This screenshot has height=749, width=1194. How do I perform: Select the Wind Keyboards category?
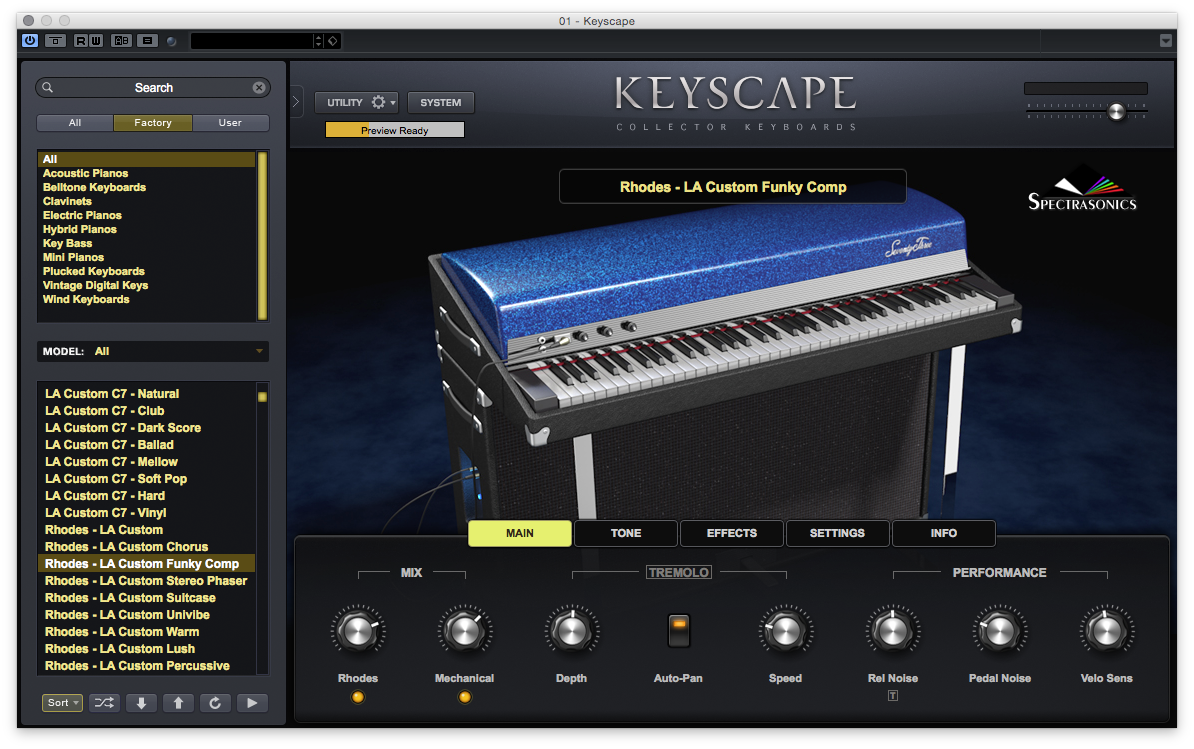tap(86, 299)
